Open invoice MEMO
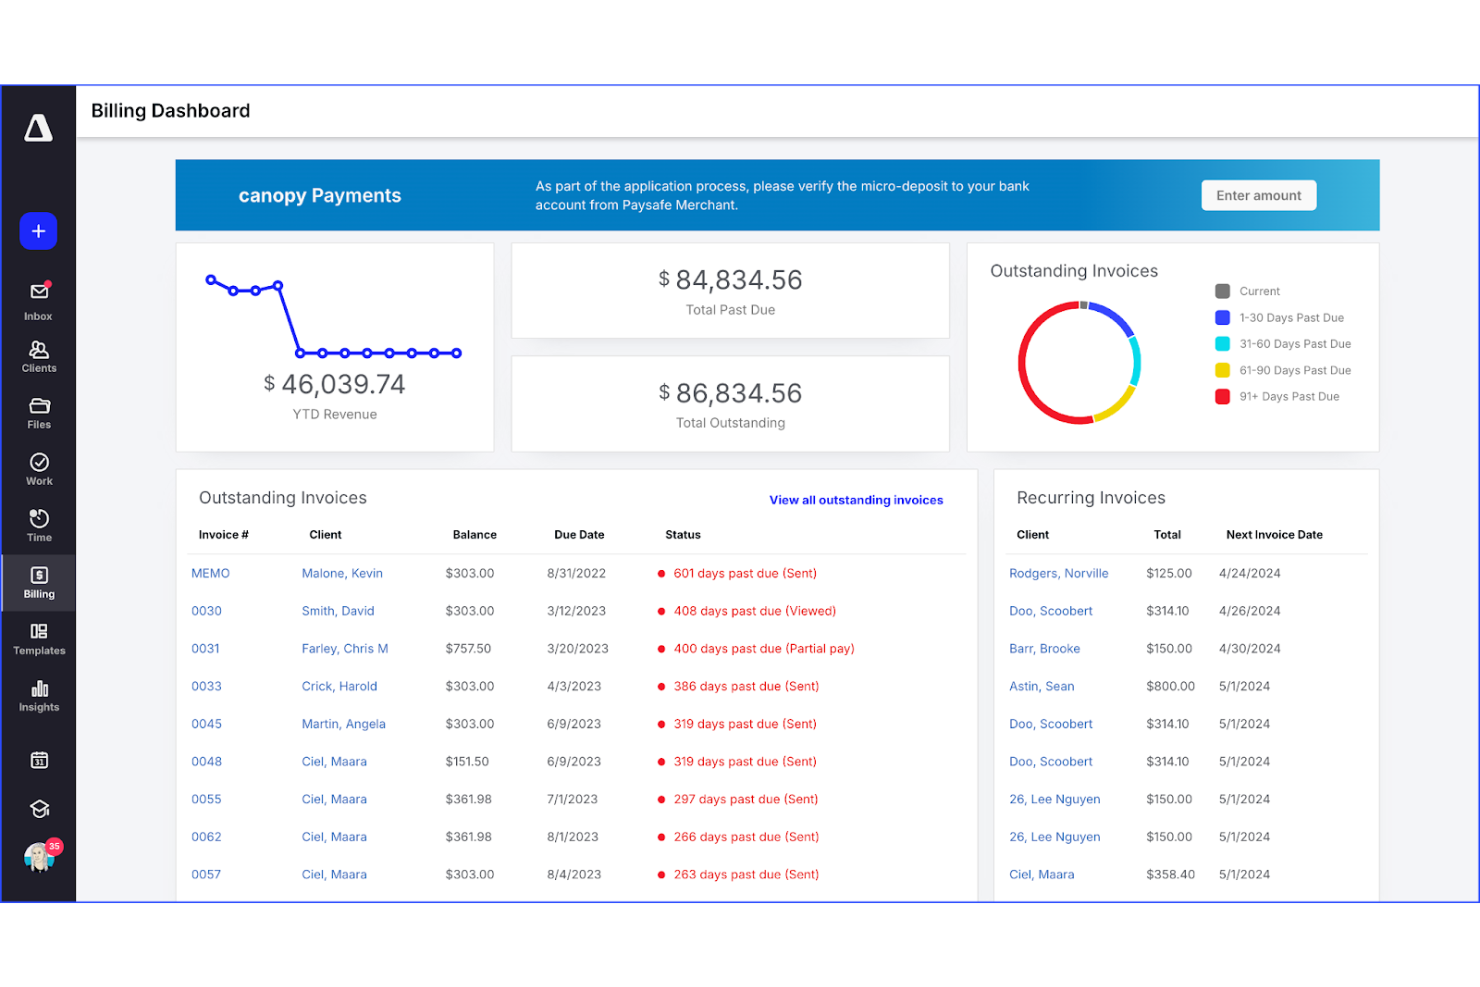Image resolution: width=1480 pixels, height=987 pixels. coord(210,573)
